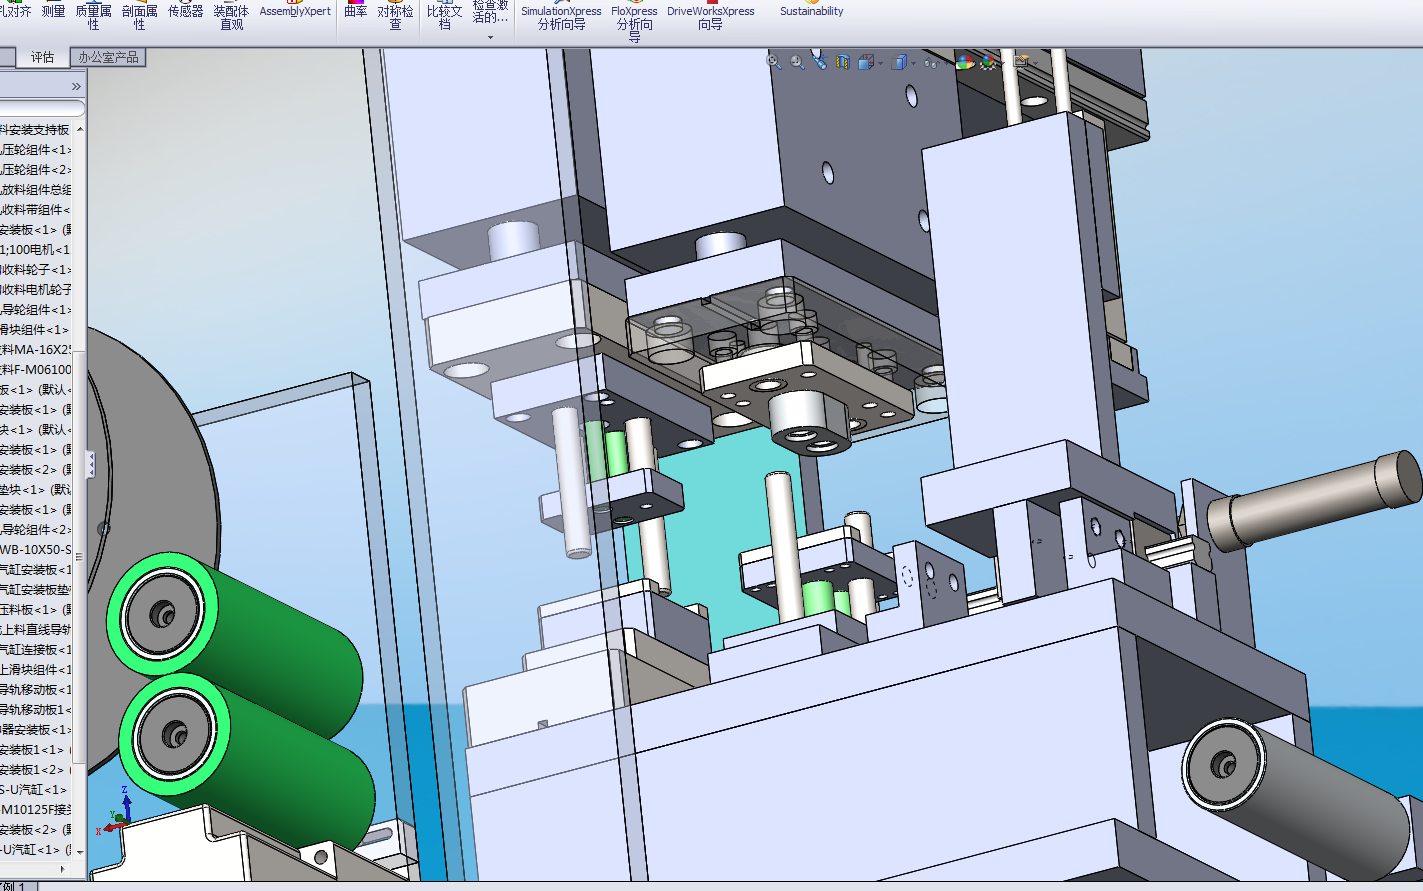Open the AssemblyXpert tool
Viewport: 1423px width, 891px height.
point(295,10)
